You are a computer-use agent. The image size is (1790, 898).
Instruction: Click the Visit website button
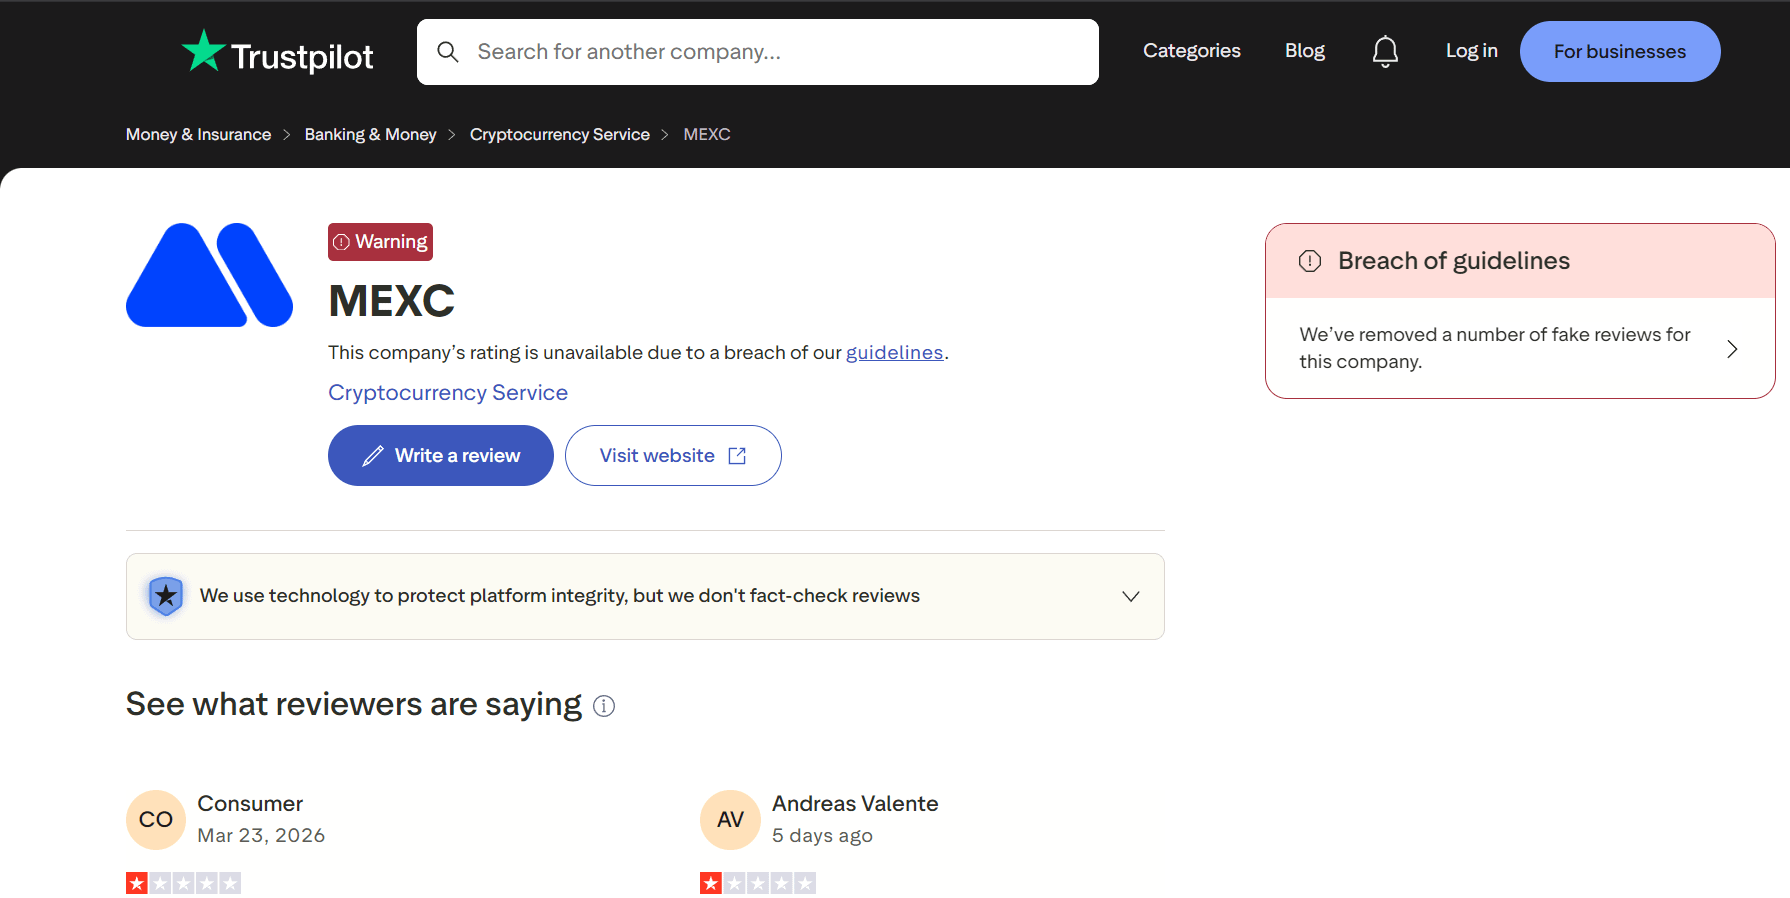673,456
